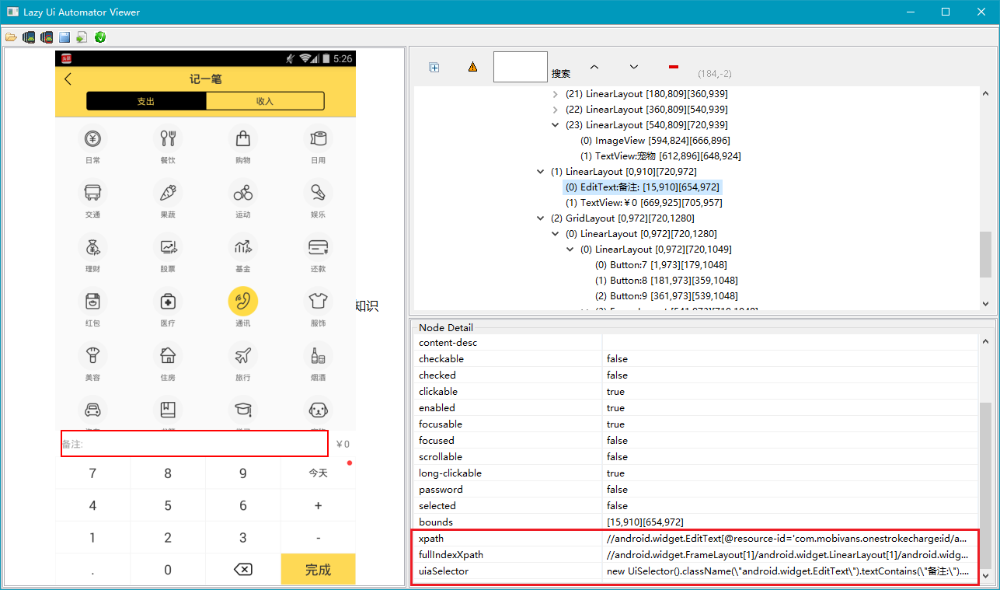Expand node (21) LinearLayout
The height and width of the screenshot is (590, 1000).
click(555, 94)
